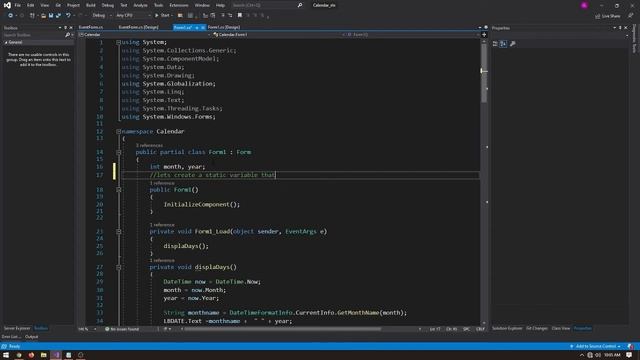Image resolution: width=640 pixels, height=360 pixels.
Task: Click the navigate backward toolbar icon
Action: tap(10, 16)
